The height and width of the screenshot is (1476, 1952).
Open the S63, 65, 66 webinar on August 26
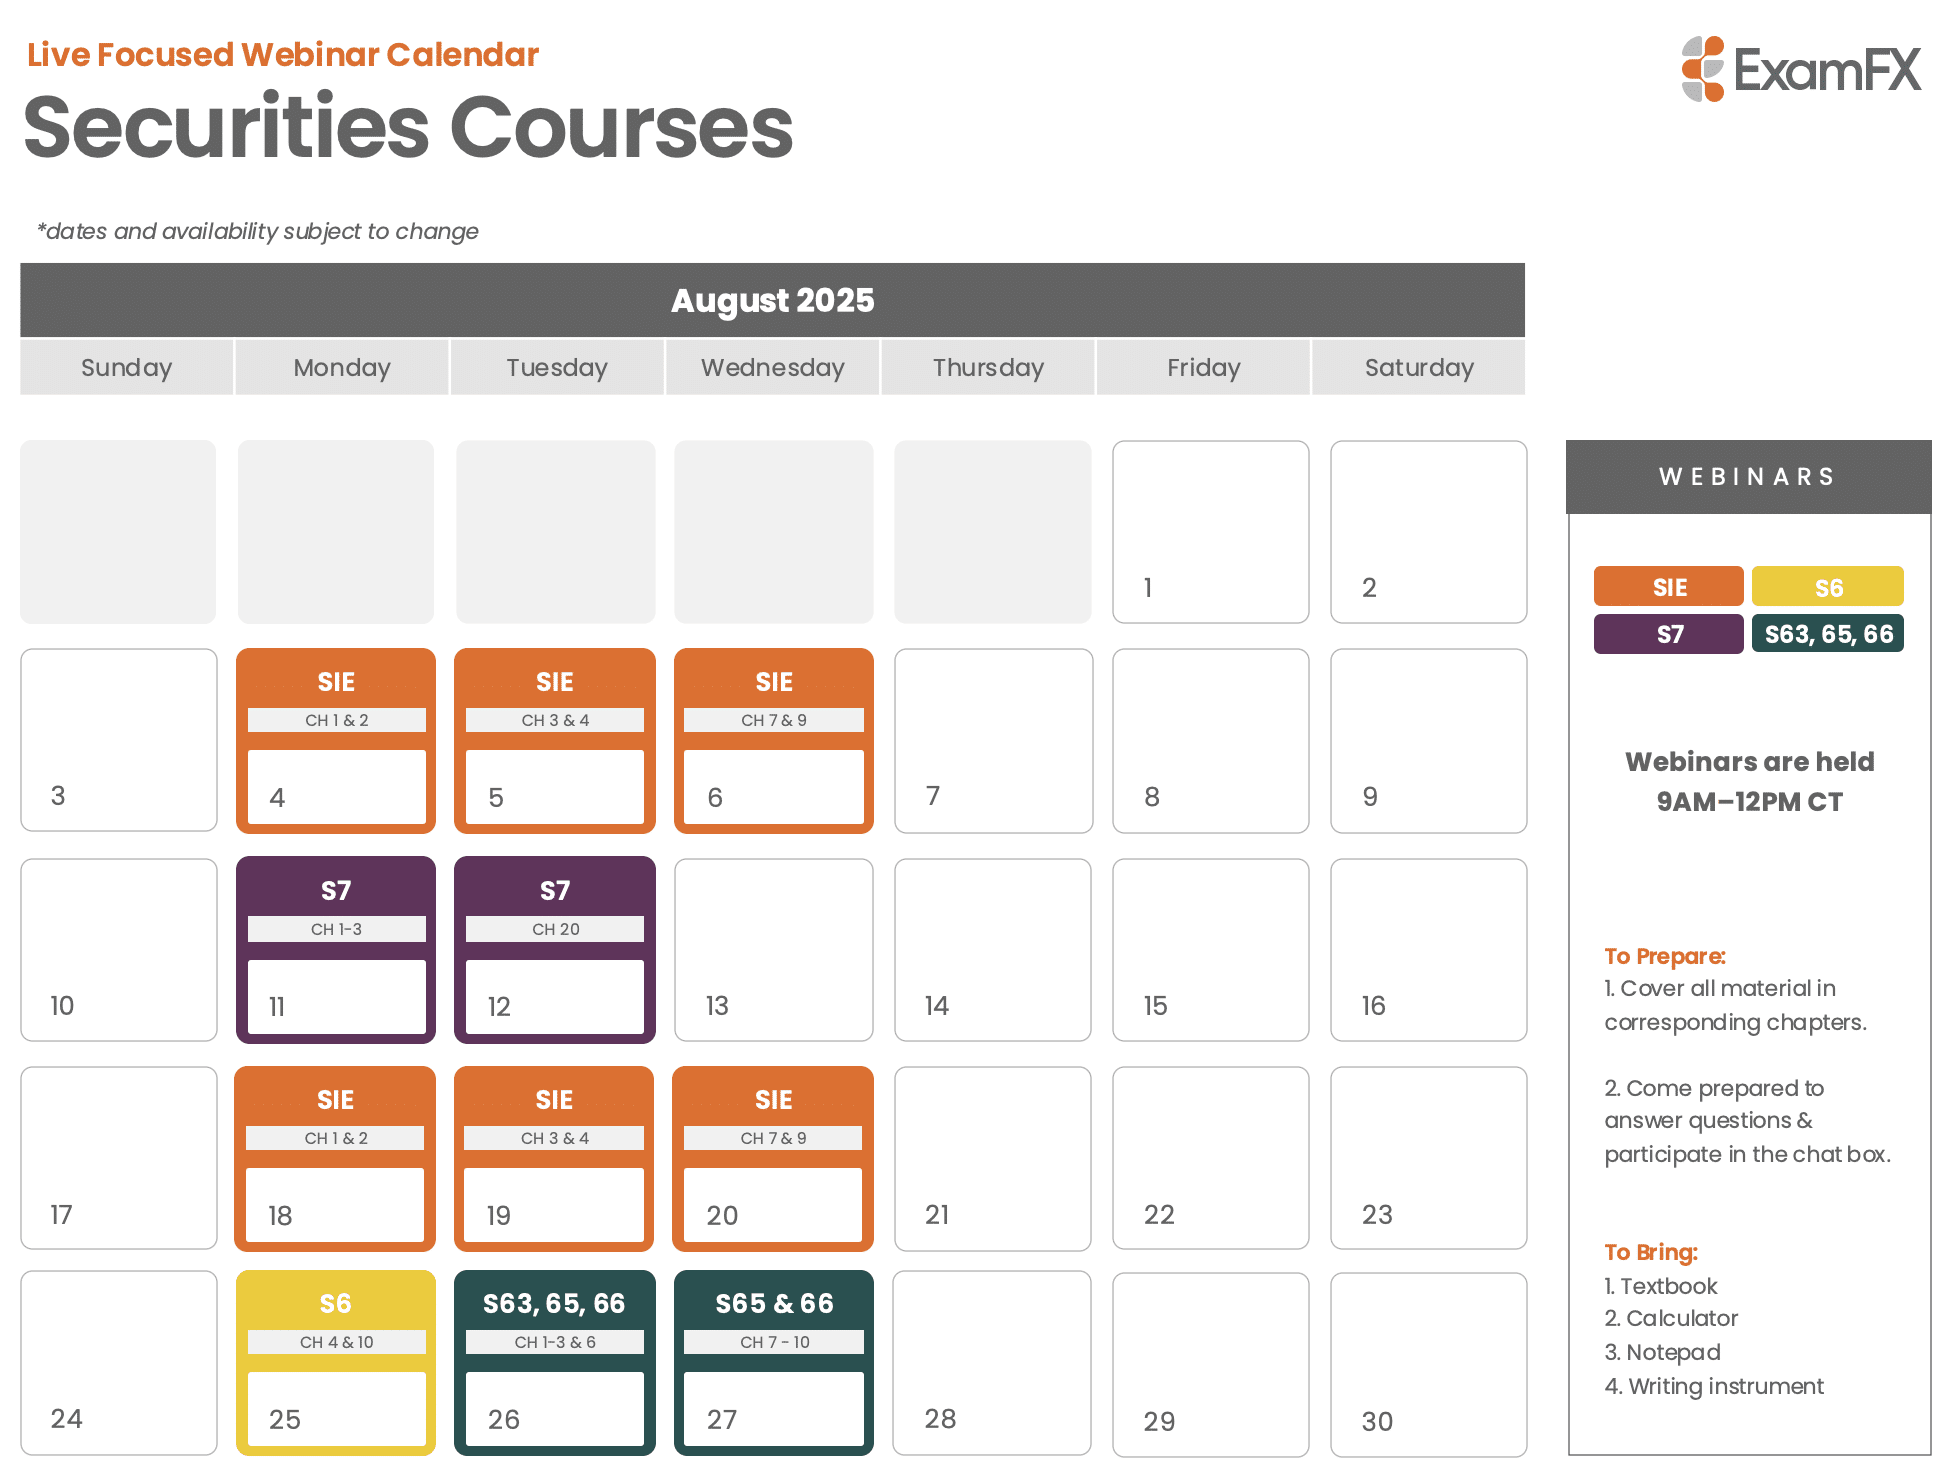click(x=555, y=1363)
